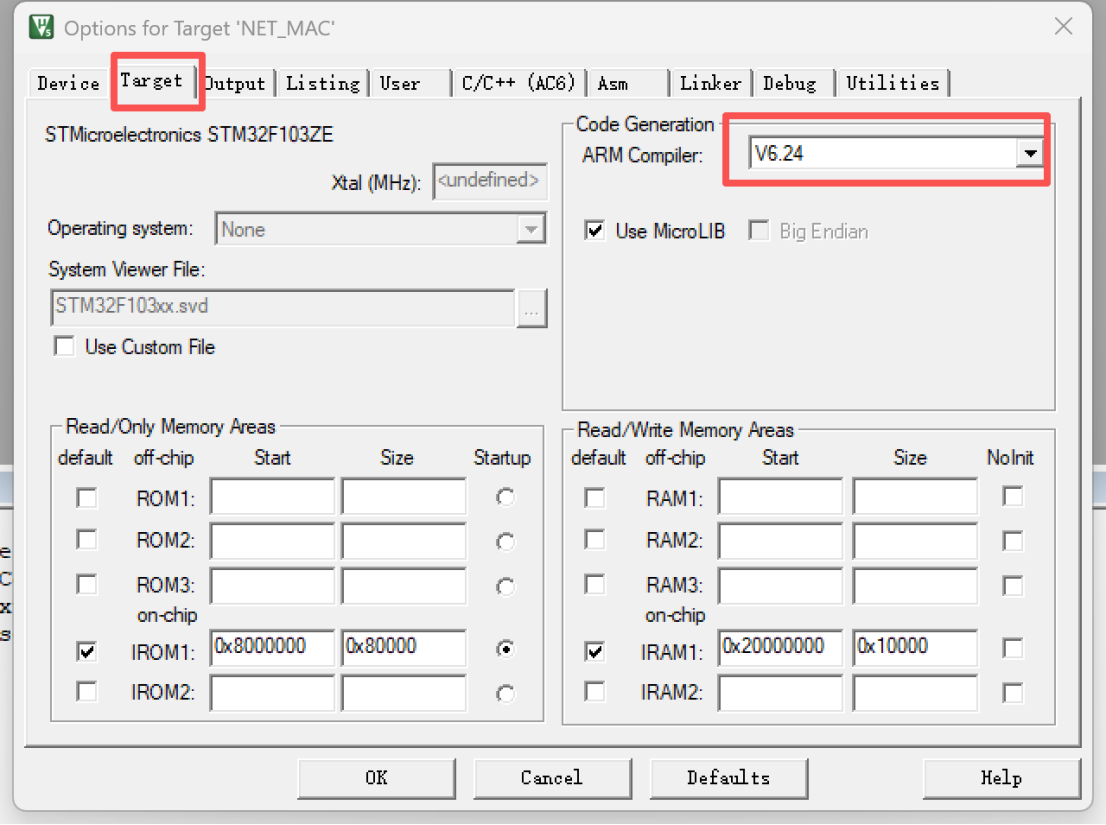Select the ROM1 Startup radio button
Viewport: 1106px width, 825px height.
pyautogui.click(x=505, y=498)
